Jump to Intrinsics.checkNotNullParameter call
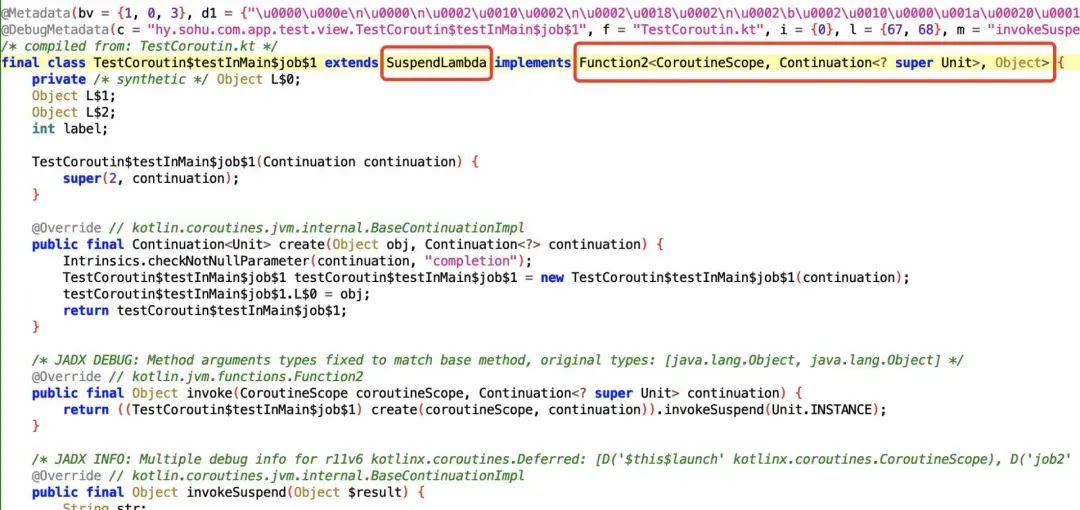Viewport: 1080px width, 510px height. click(x=187, y=261)
